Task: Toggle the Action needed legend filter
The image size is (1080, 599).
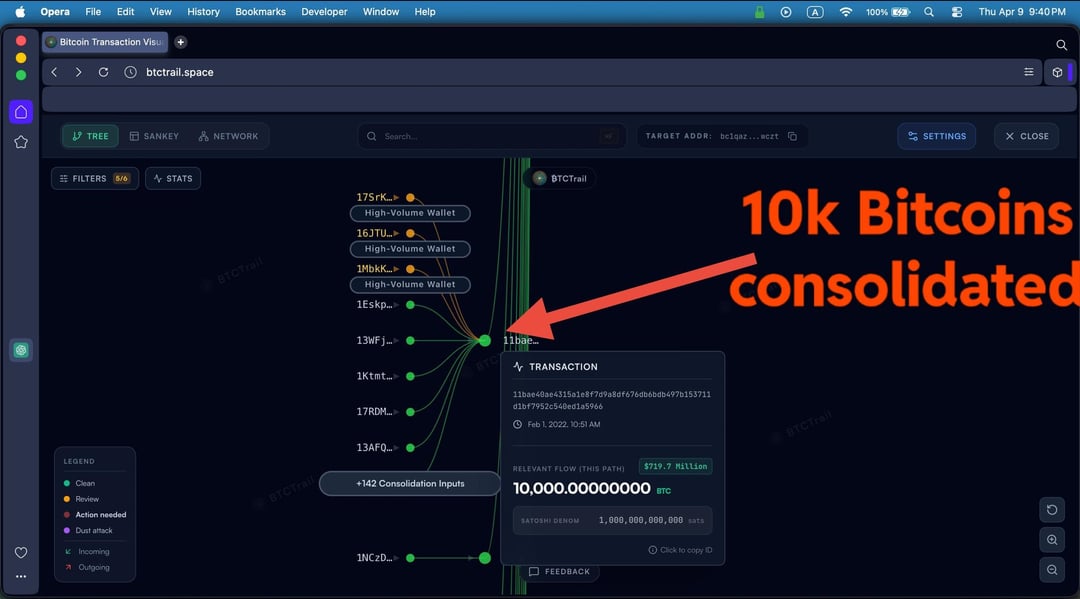Action: tap(100, 515)
